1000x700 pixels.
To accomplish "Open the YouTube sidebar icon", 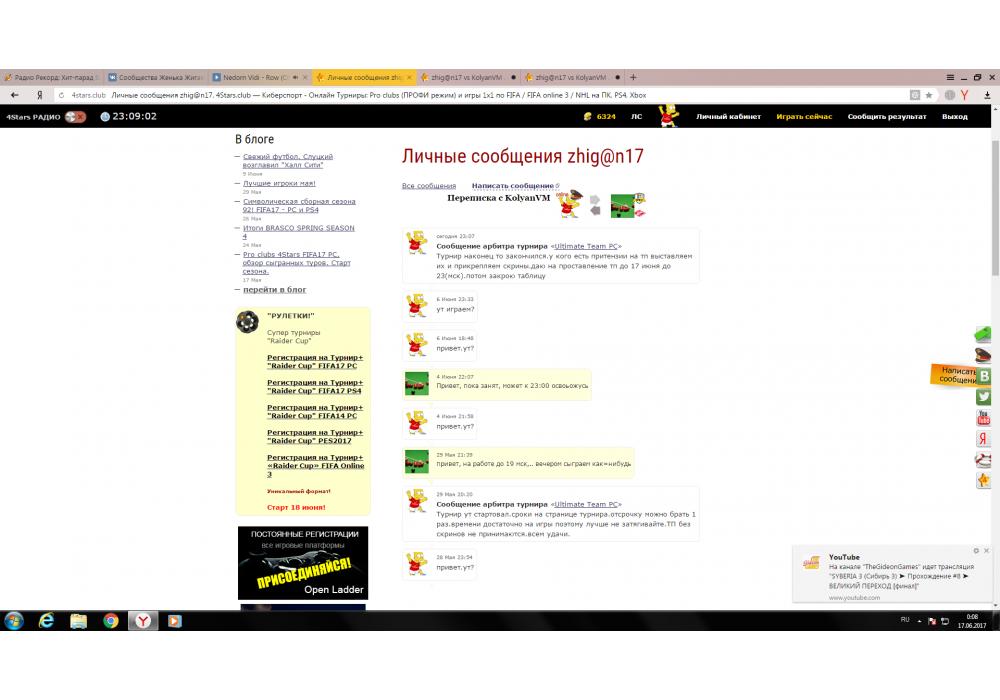I will pos(983,418).
